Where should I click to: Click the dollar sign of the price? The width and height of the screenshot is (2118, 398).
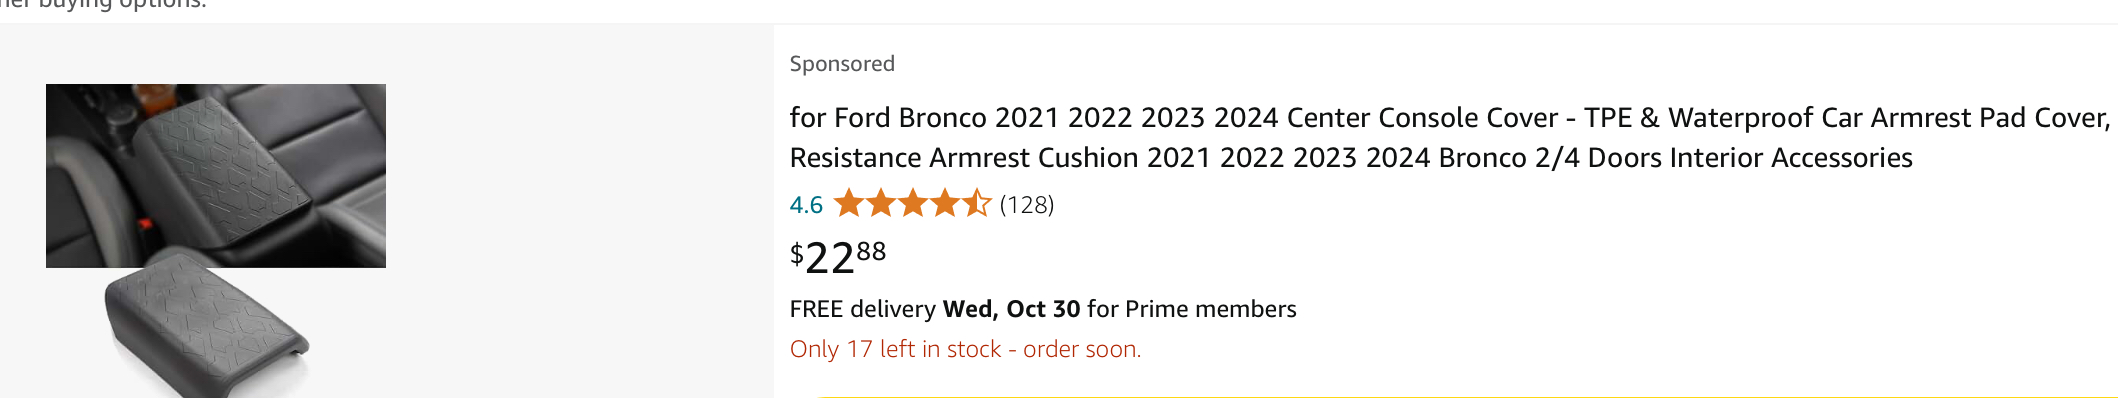(797, 254)
